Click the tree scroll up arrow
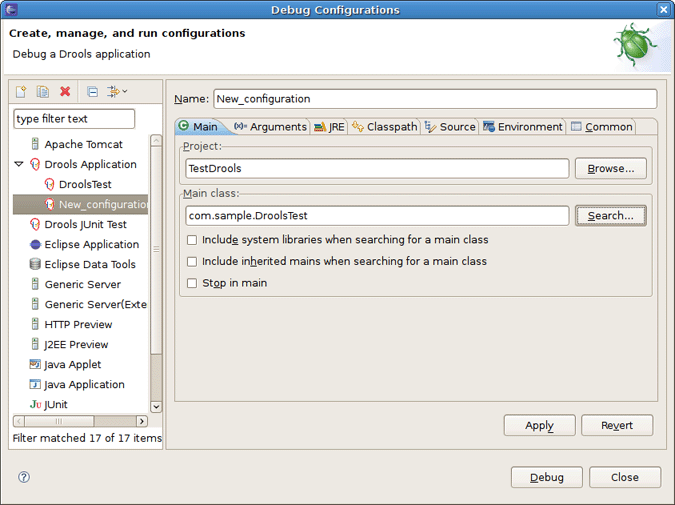The width and height of the screenshot is (675, 505). [x=156, y=140]
